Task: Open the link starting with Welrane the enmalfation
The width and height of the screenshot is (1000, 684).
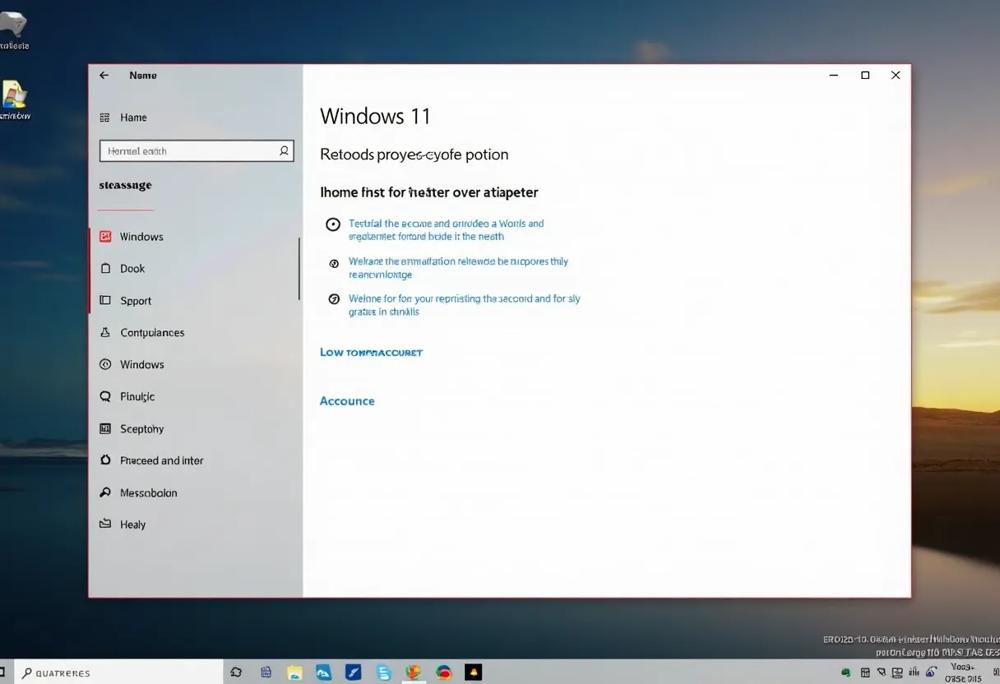Action: (x=458, y=268)
